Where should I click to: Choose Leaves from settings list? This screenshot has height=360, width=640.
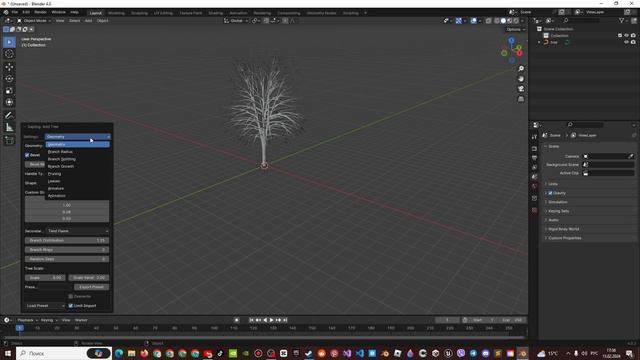(x=77, y=181)
